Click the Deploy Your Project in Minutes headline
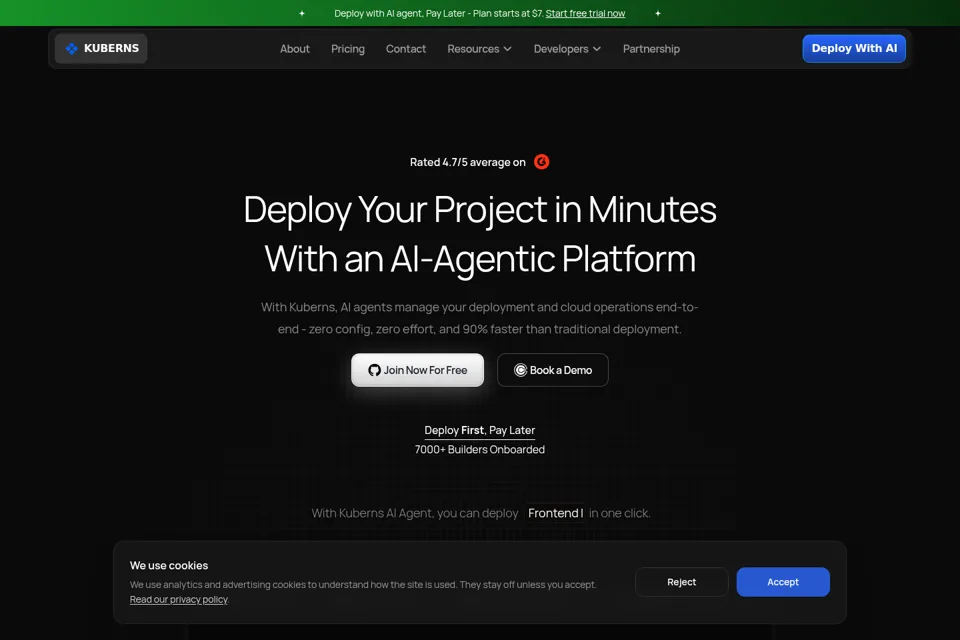Image resolution: width=960 pixels, height=640 pixels. click(480, 209)
